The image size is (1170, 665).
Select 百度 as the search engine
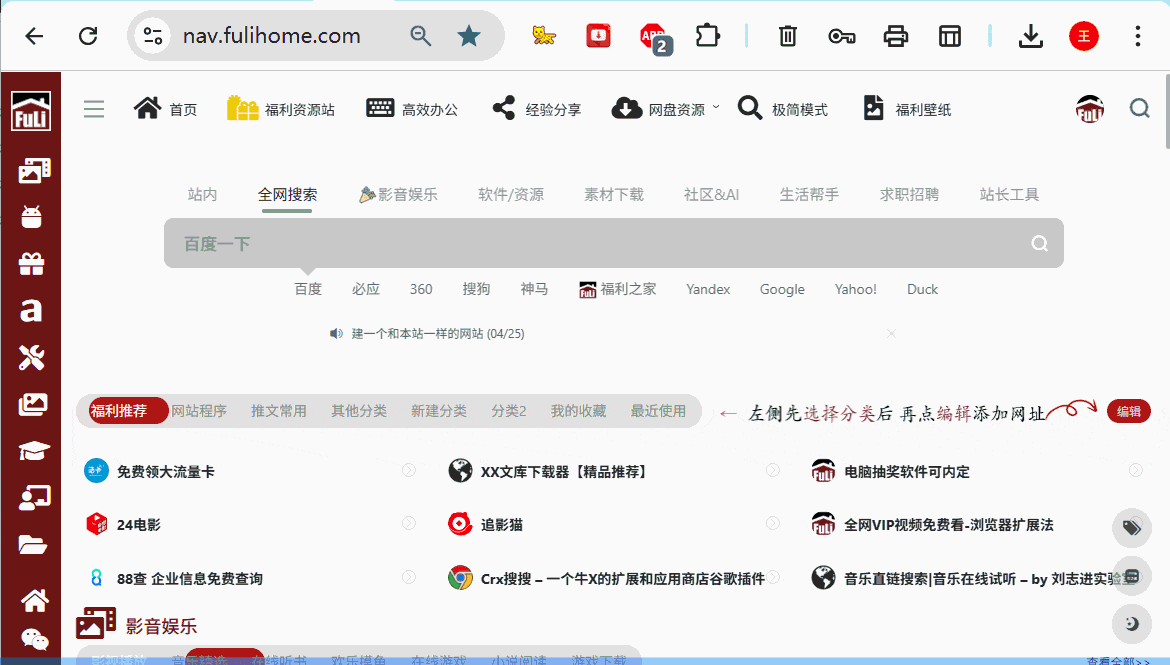tap(308, 289)
